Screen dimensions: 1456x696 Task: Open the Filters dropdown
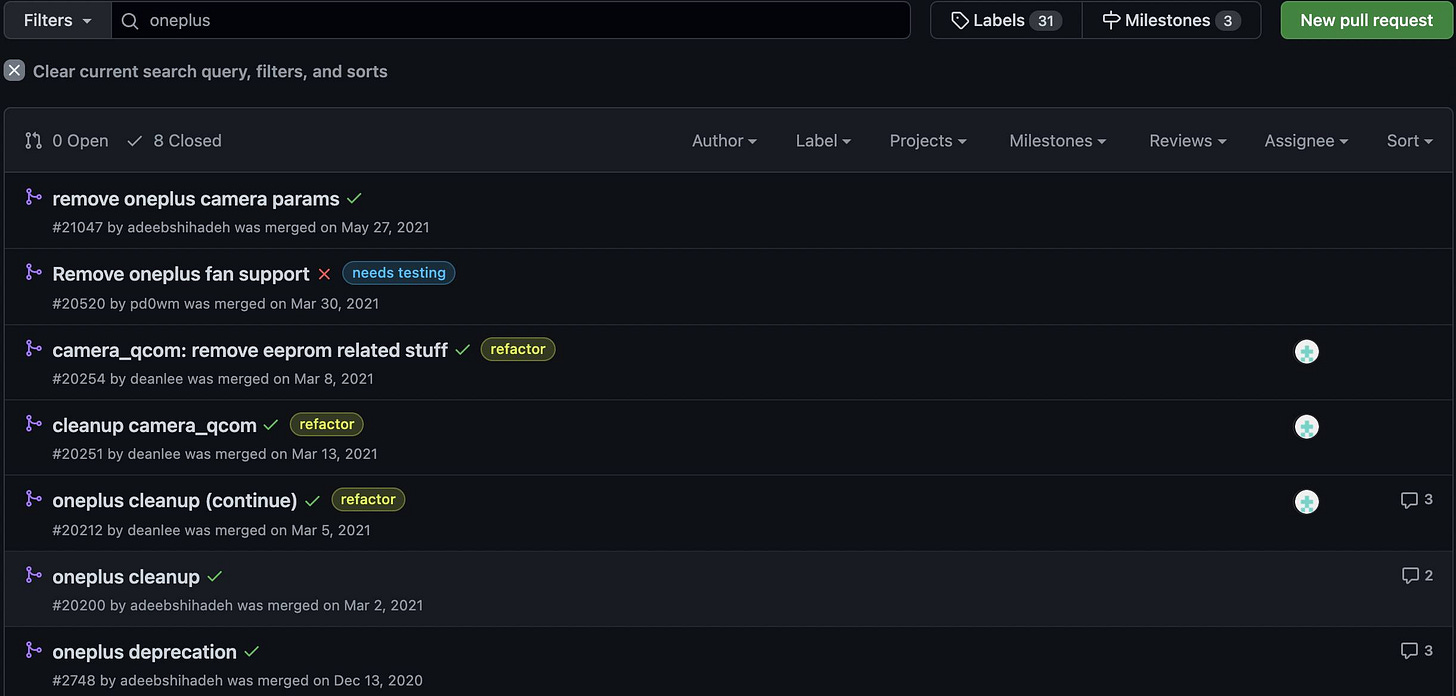[x=57, y=20]
